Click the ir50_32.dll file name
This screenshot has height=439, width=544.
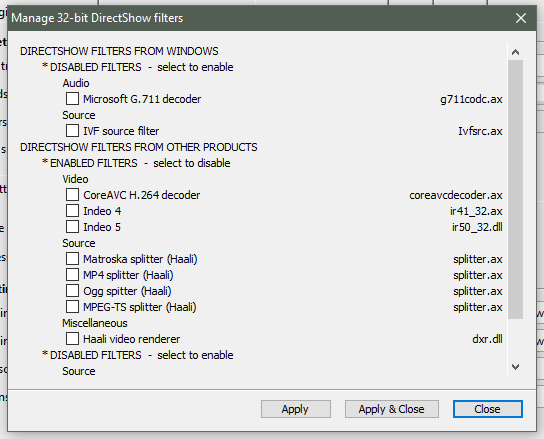point(477,227)
